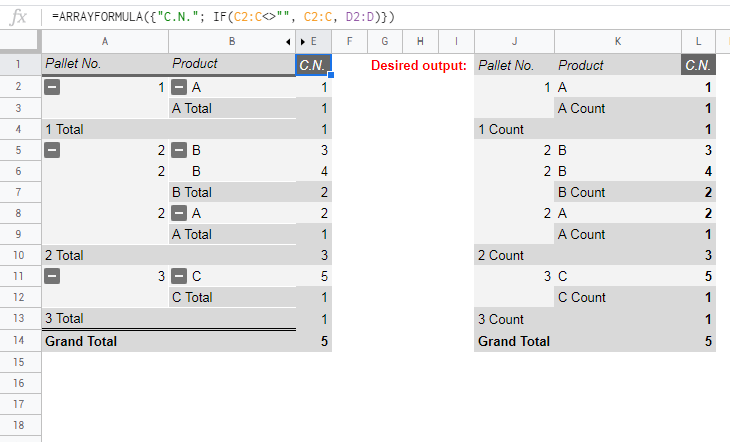Select column K header

coord(618,41)
